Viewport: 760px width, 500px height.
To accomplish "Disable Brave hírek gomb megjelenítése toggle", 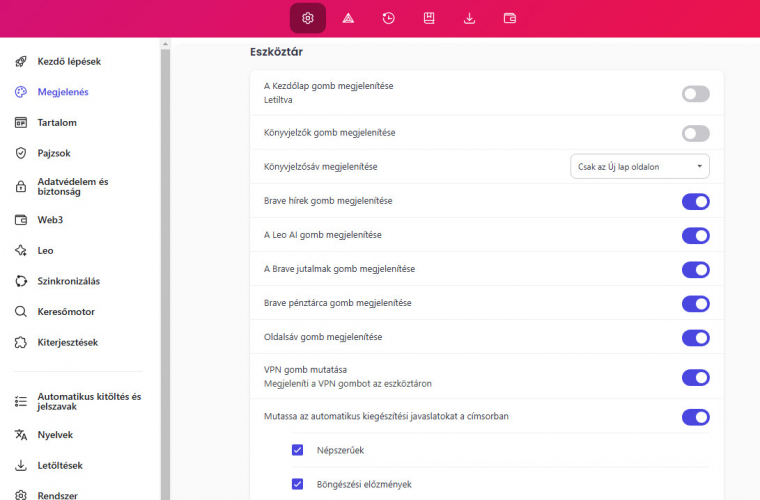I will (x=696, y=202).
